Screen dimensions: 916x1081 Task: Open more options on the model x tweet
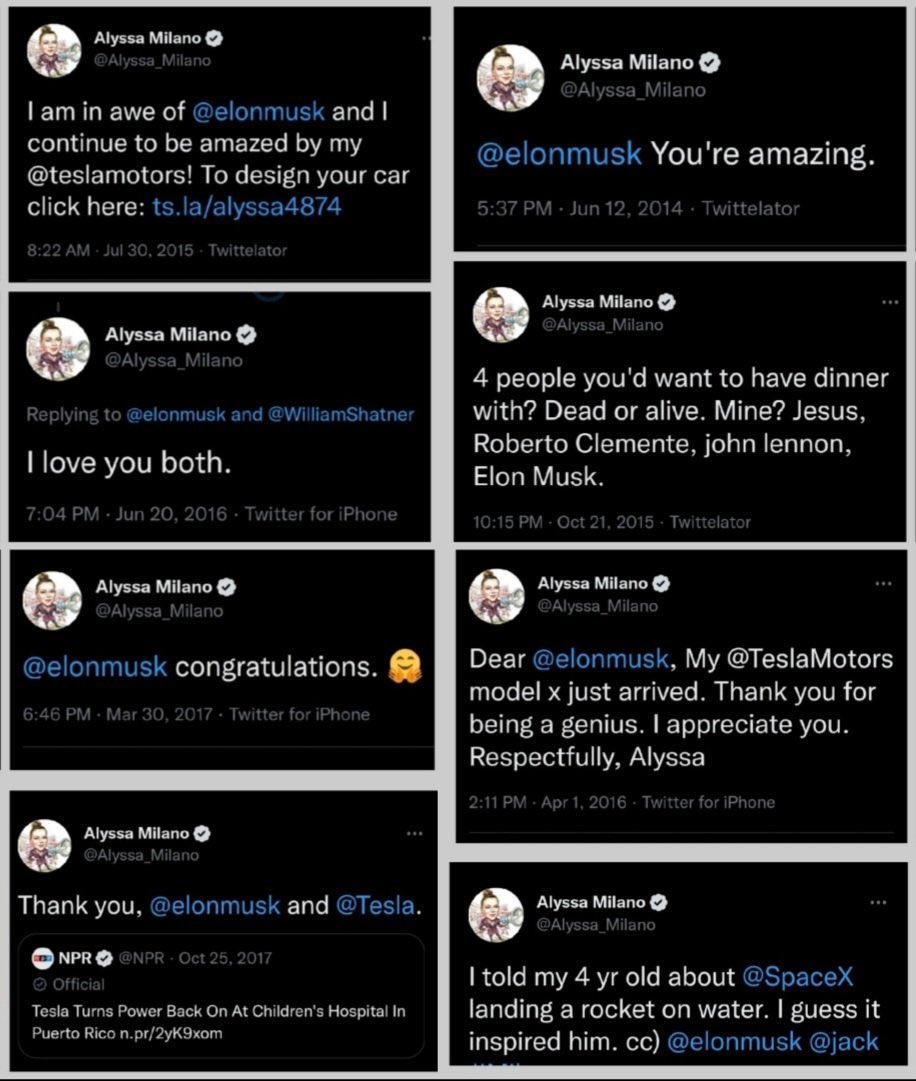click(882, 583)
